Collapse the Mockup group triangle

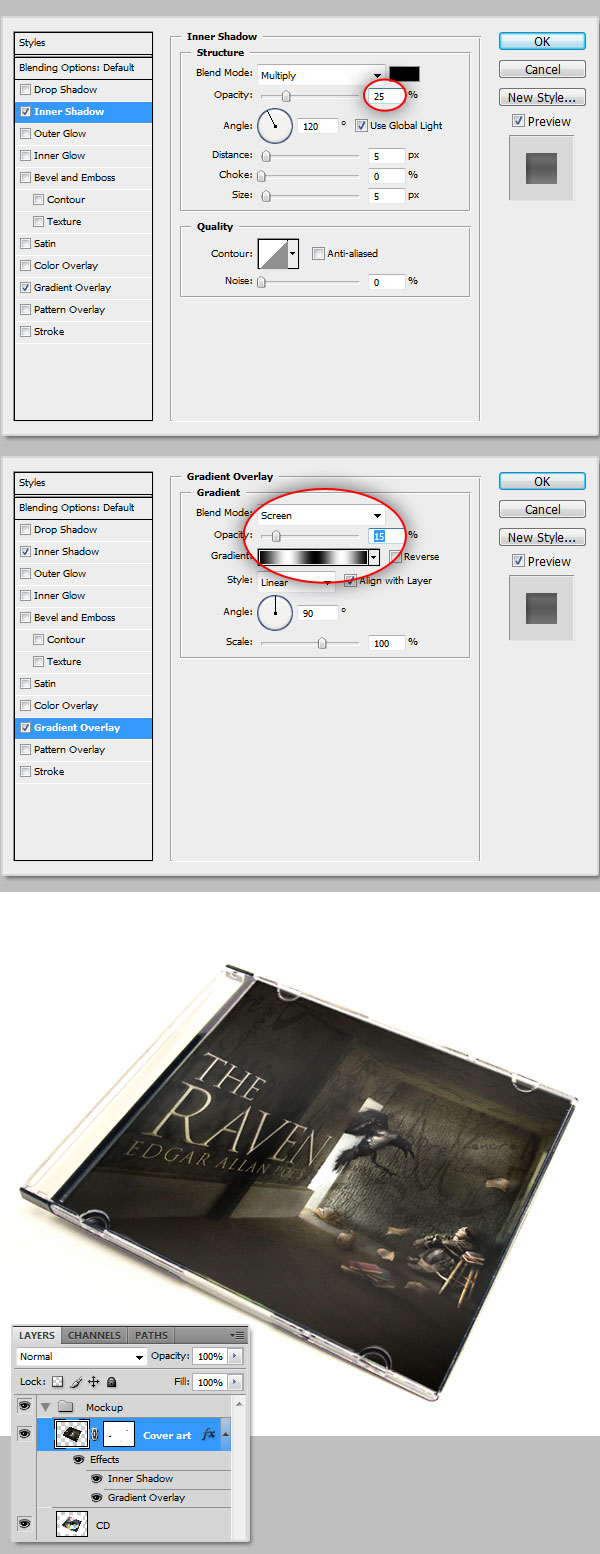point(45,1407)
